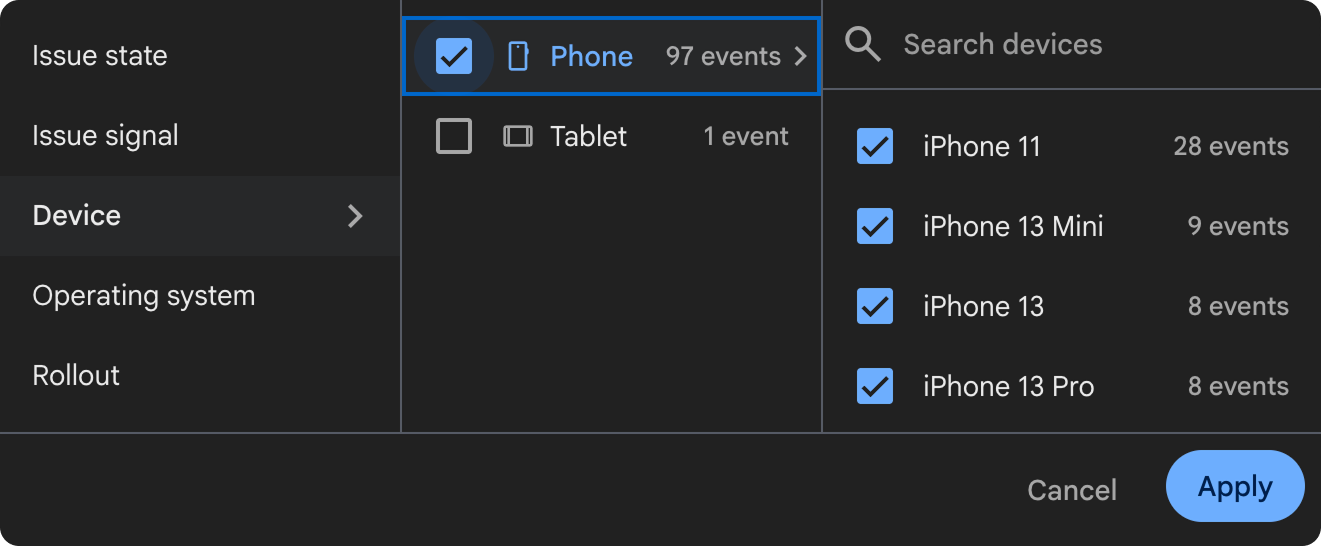Select the Operating system filter

coord(144,296)
